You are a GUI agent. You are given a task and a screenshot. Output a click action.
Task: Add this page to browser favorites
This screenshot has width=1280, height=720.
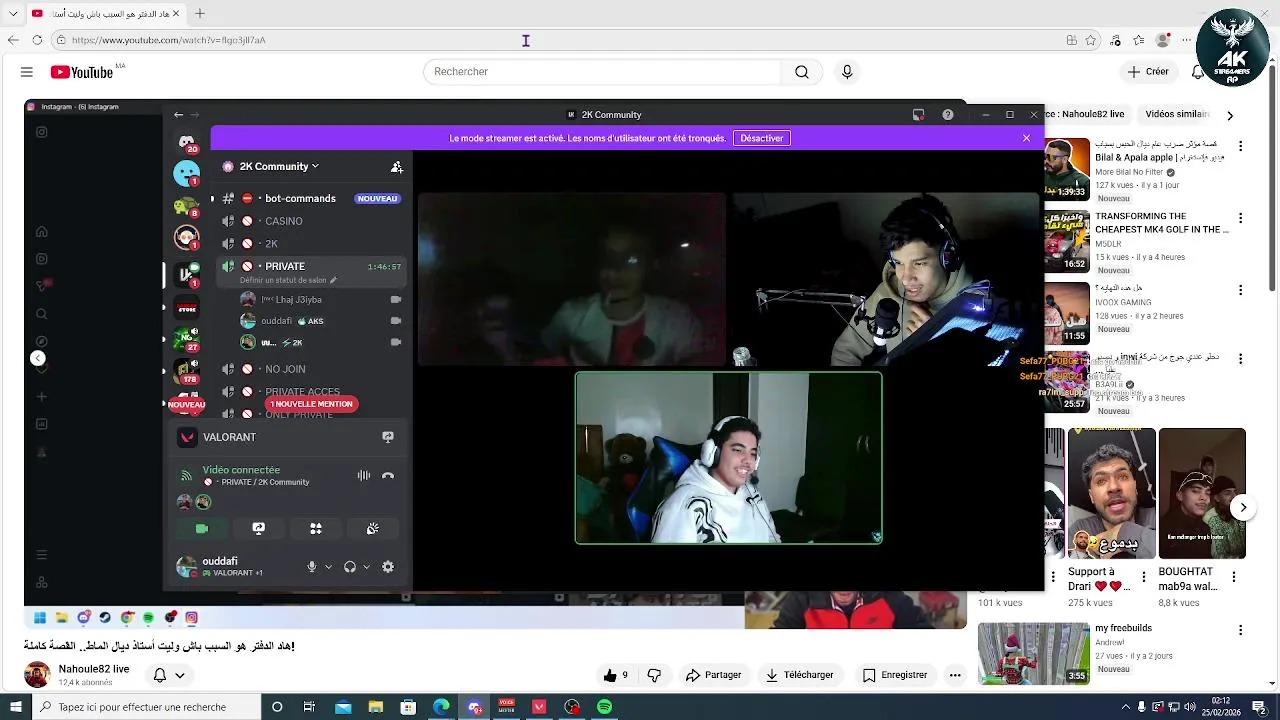click(1091, 40)
